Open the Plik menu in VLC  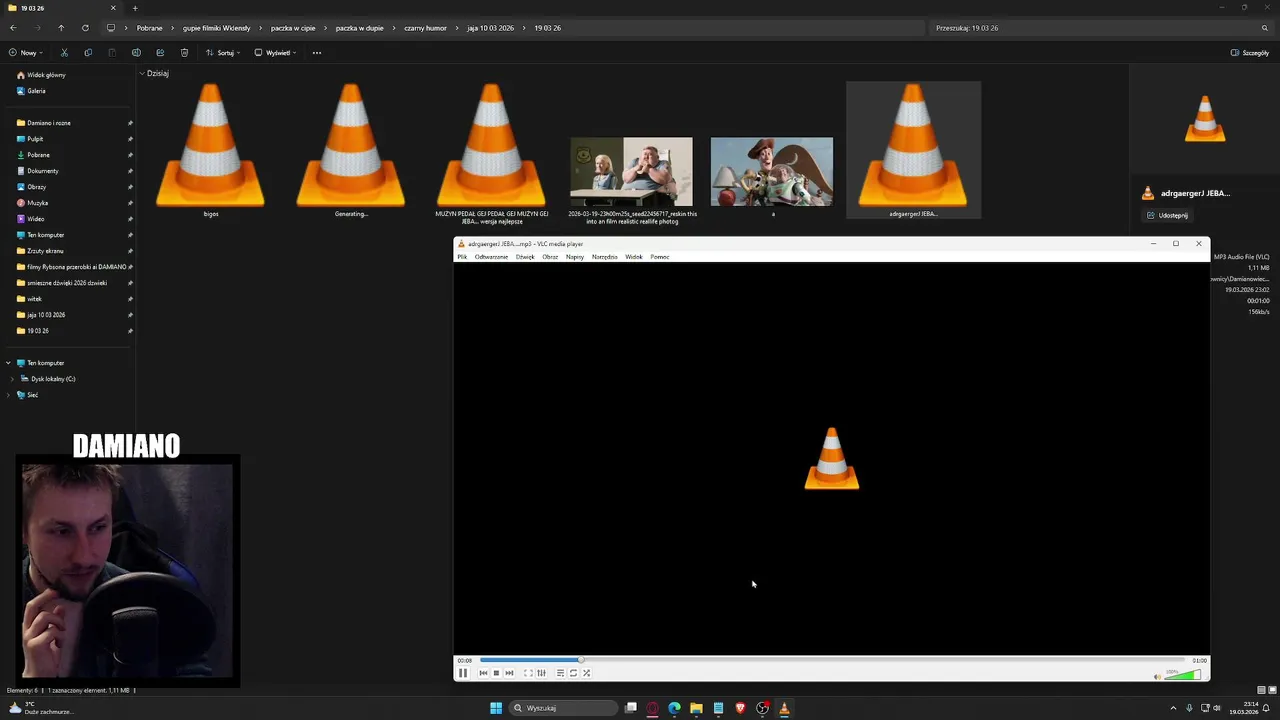(462, 257)
